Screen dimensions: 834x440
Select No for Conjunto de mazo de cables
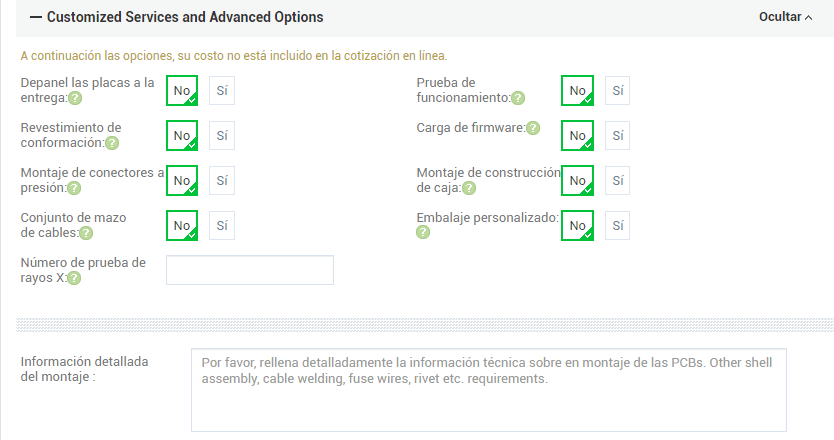(x=182, y=225)
